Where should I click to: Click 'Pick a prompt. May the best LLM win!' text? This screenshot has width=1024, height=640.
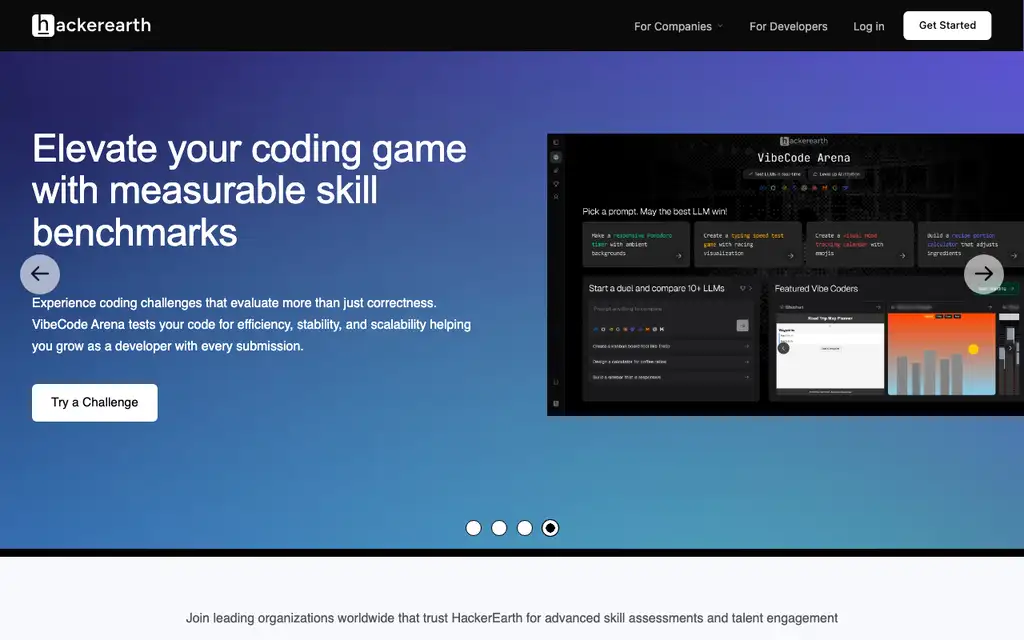click(x=654, y=212)
